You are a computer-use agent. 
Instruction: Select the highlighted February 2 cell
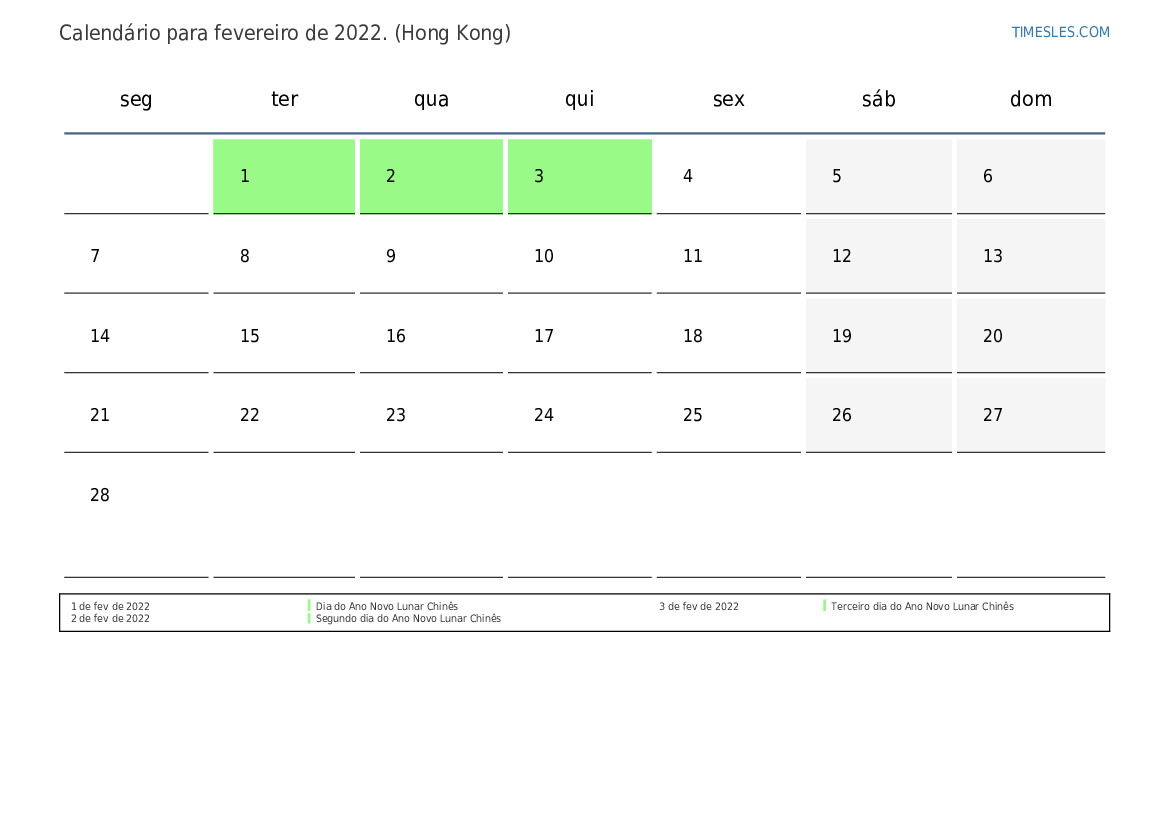432,176
